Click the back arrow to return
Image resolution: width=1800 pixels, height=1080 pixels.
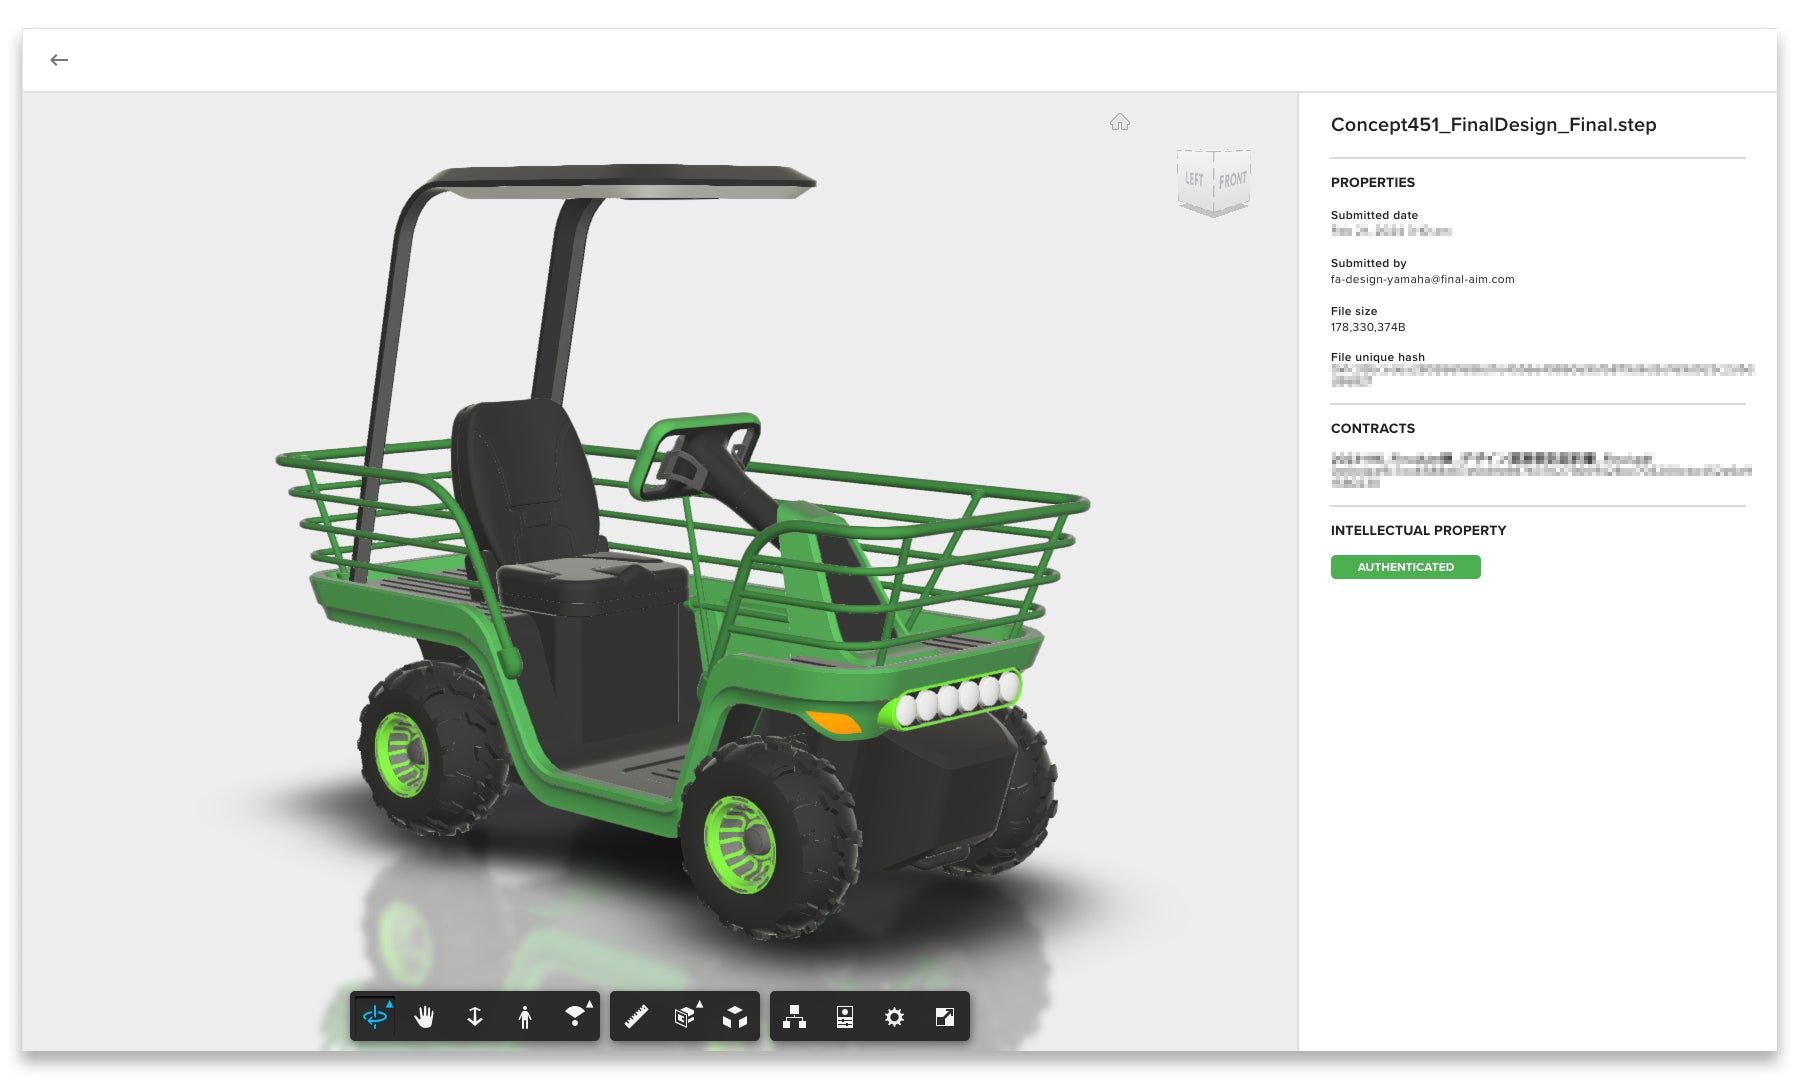[60, 59]
